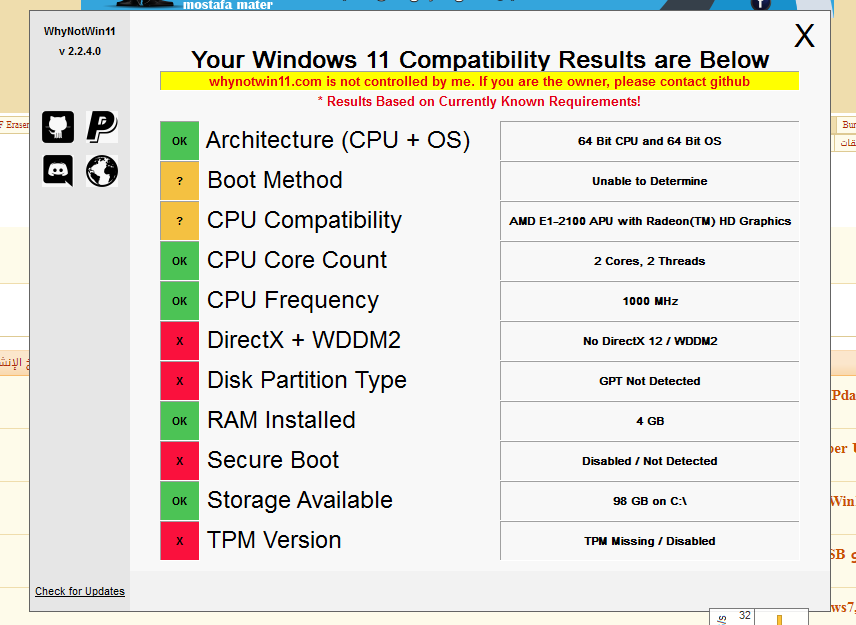
Task: Click the 'GPT Not Detected' result
Action: [650, 381]
